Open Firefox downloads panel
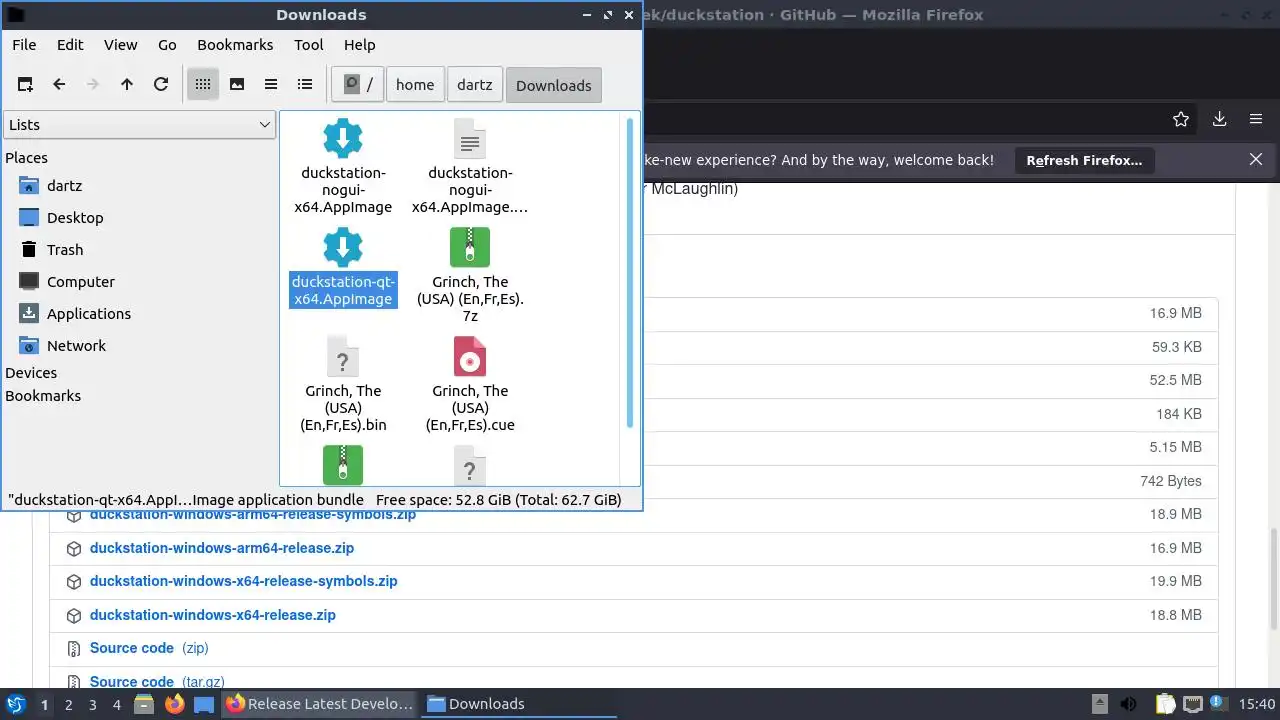1280x720 pixels. click(x=1219, y=119)
